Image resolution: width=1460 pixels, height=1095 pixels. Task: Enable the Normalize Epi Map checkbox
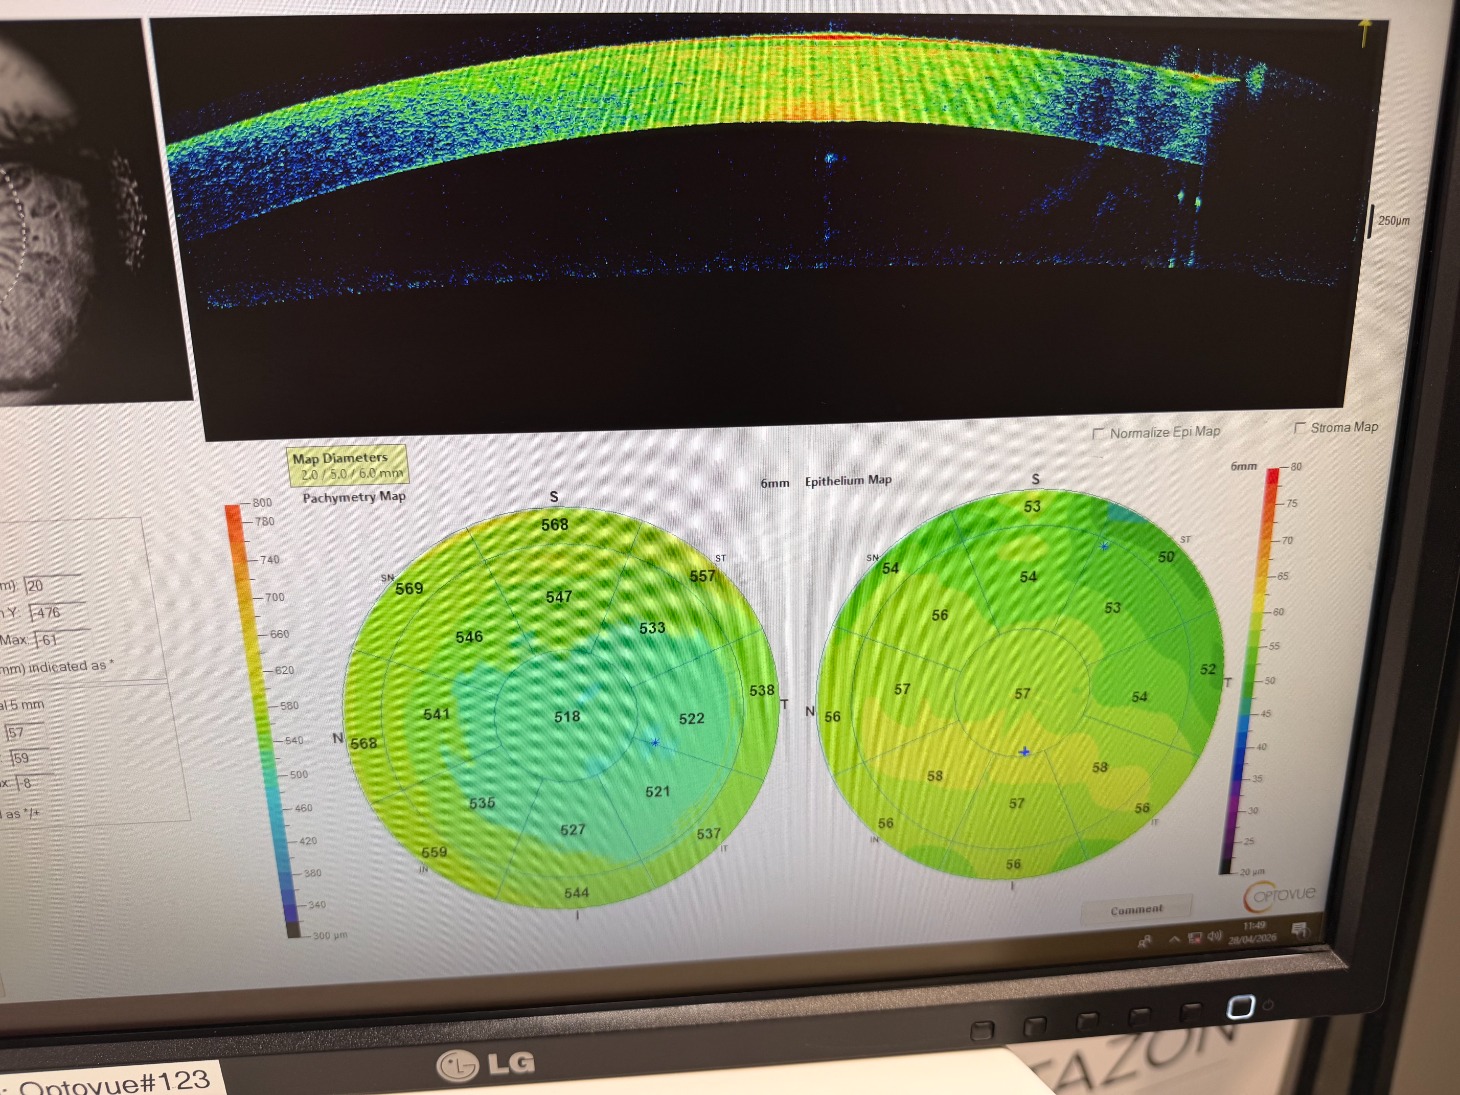[1099, 434]
